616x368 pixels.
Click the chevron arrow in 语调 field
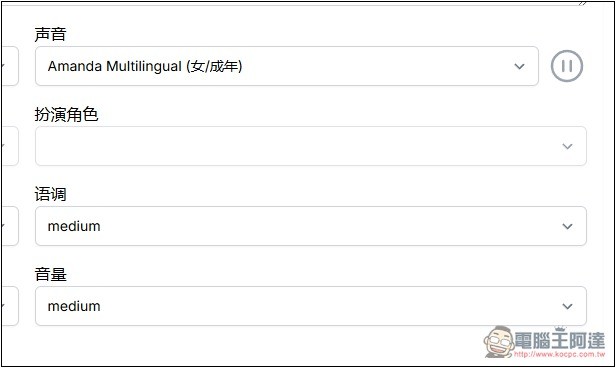click(x=567, y=226)
